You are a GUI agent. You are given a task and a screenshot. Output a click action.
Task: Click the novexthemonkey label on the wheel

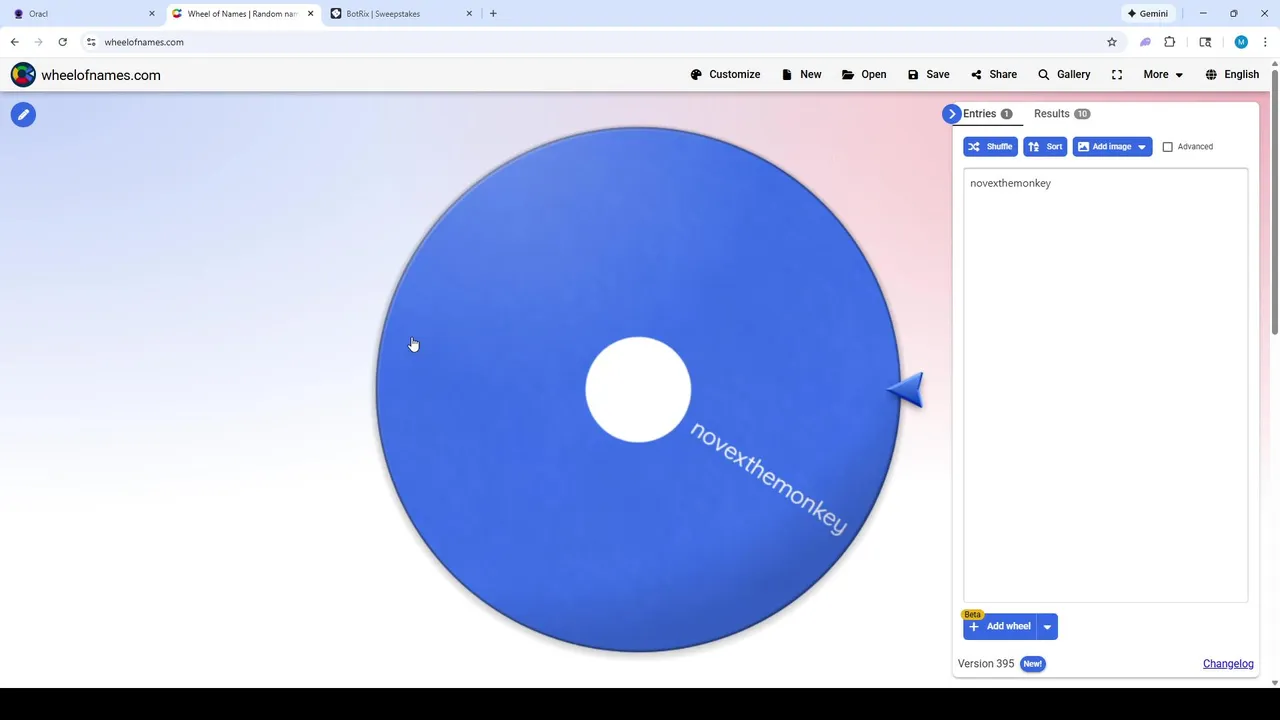pyautogui.click(x=768, y=478)
